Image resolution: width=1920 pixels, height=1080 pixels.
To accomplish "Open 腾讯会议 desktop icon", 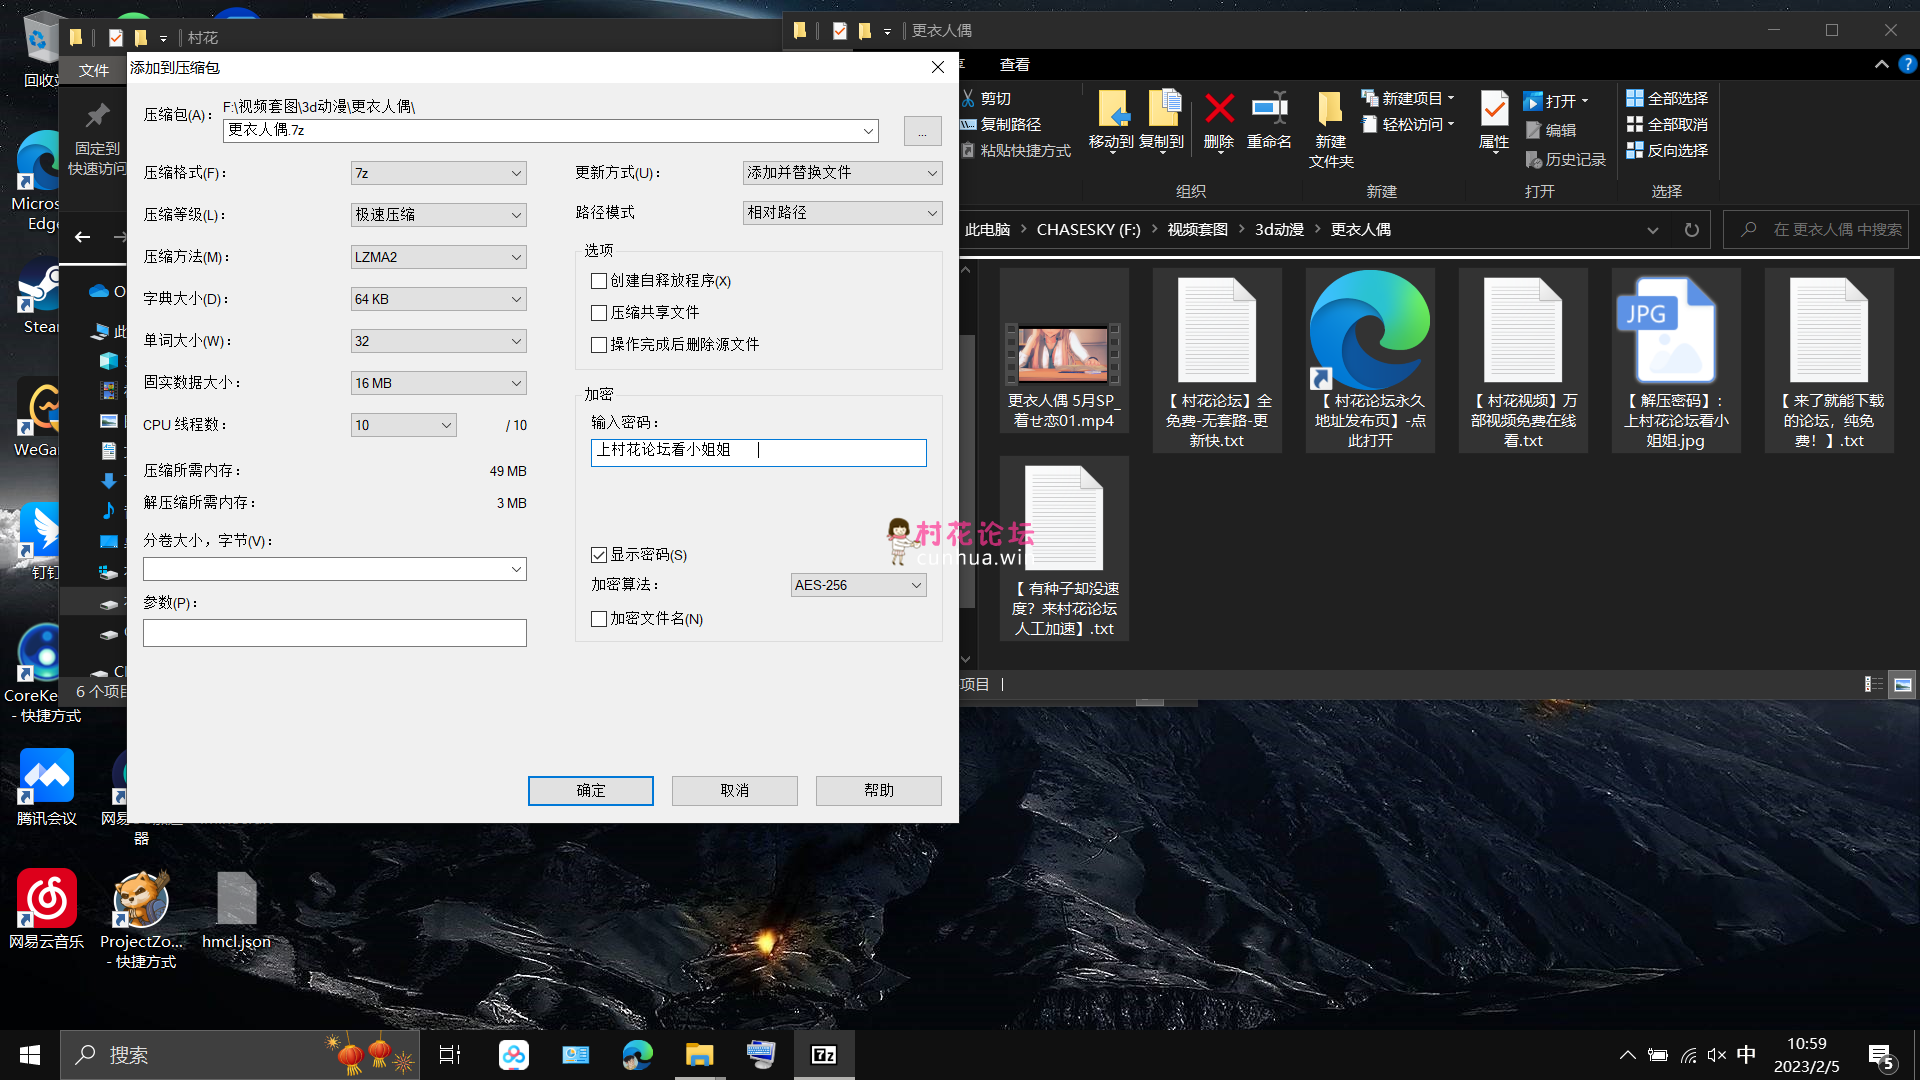I will pos(46,786).
